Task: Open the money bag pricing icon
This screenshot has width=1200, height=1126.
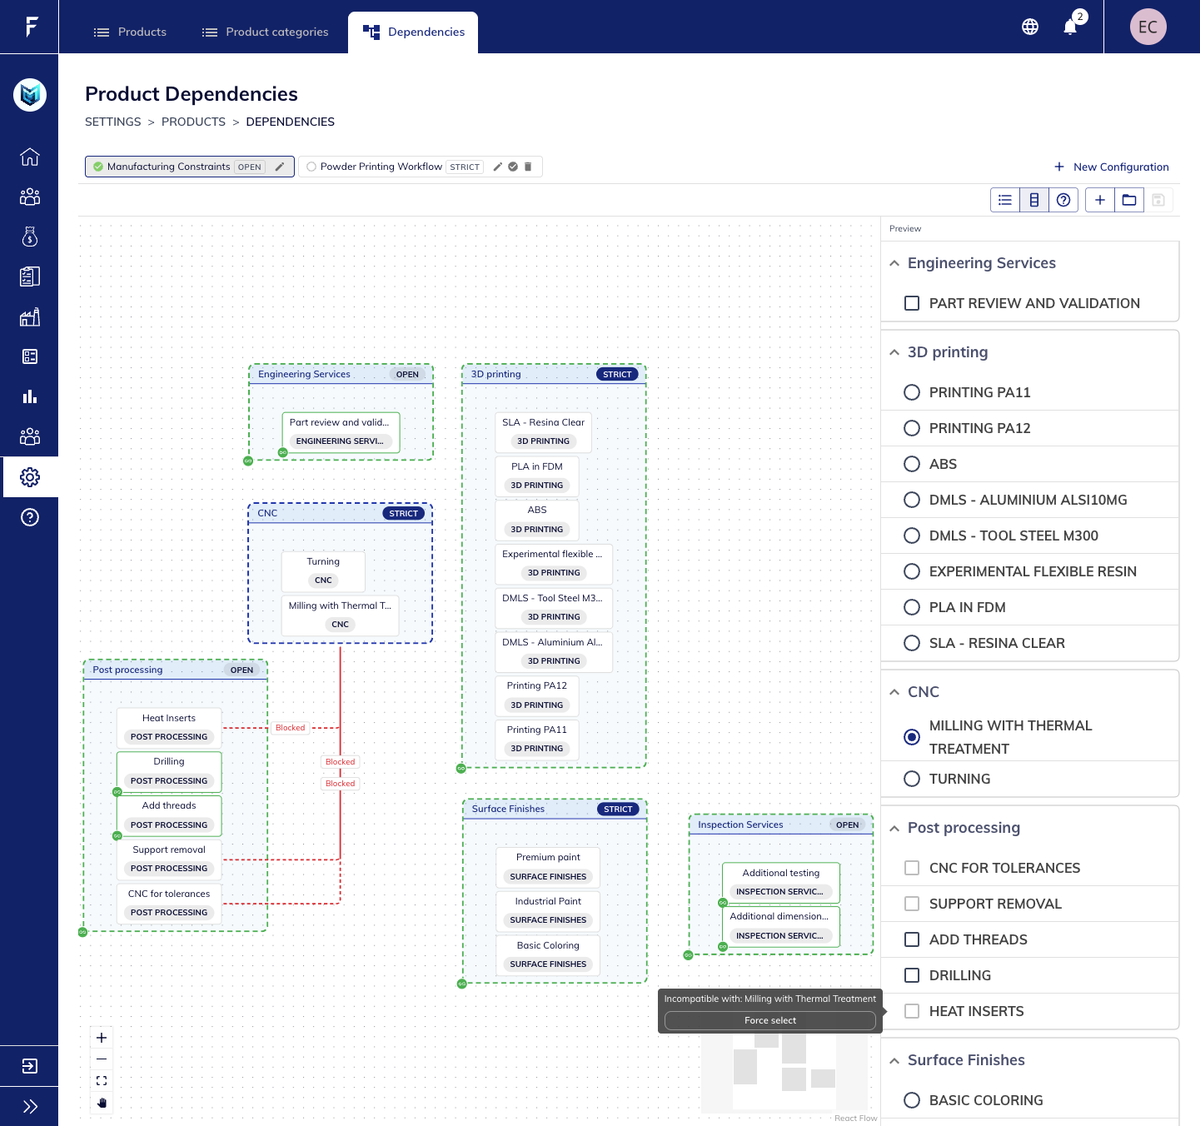Action: click(x=30, y=237)
